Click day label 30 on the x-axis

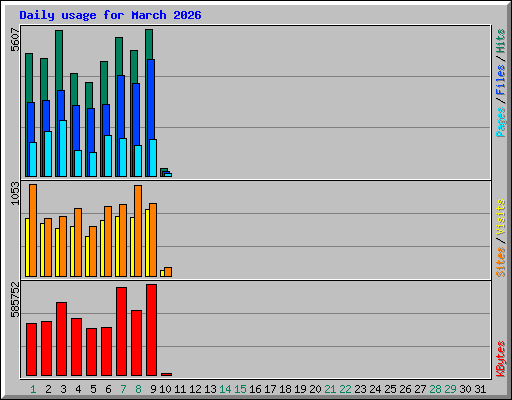click(465, 389)
